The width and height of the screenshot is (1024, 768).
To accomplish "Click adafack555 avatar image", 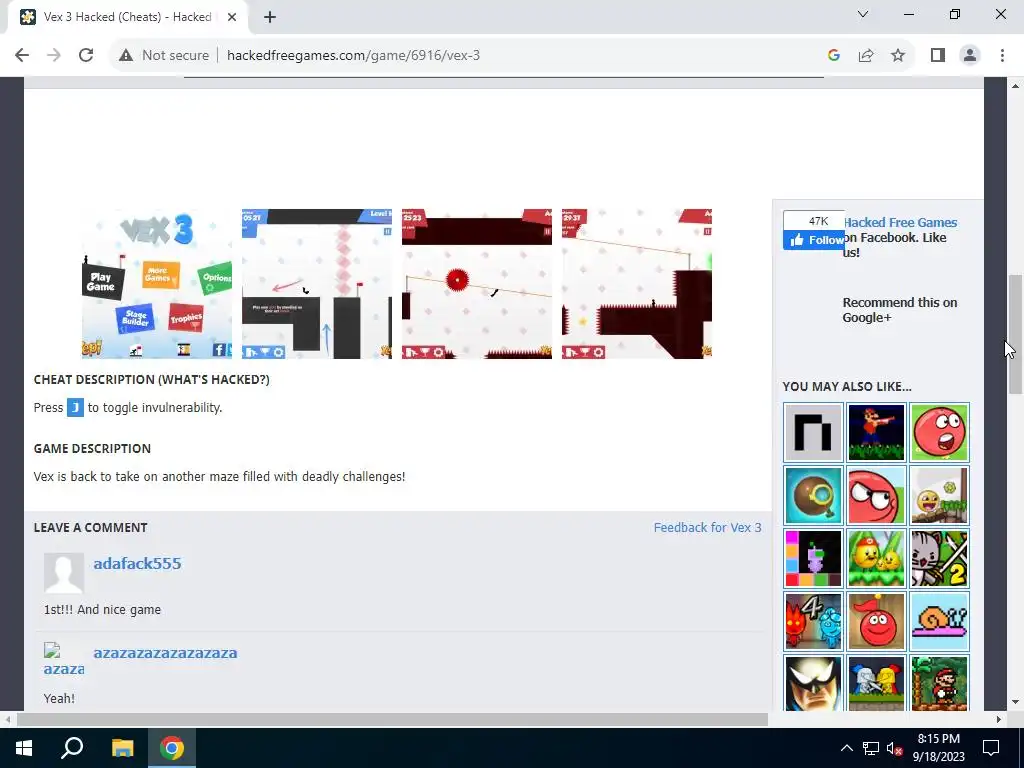I will tap(64, 573).
